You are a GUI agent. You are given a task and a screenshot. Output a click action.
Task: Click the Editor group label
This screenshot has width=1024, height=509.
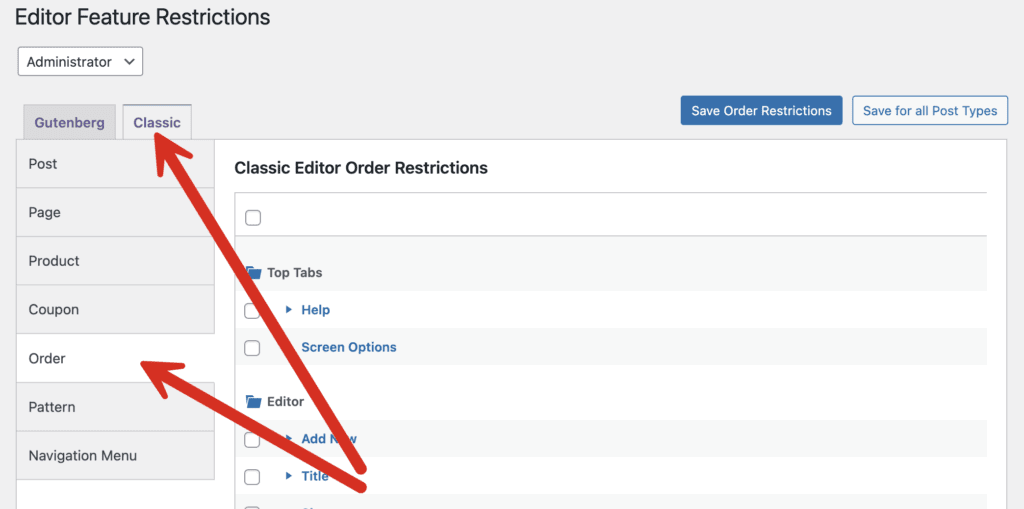(x=285, y=401)
